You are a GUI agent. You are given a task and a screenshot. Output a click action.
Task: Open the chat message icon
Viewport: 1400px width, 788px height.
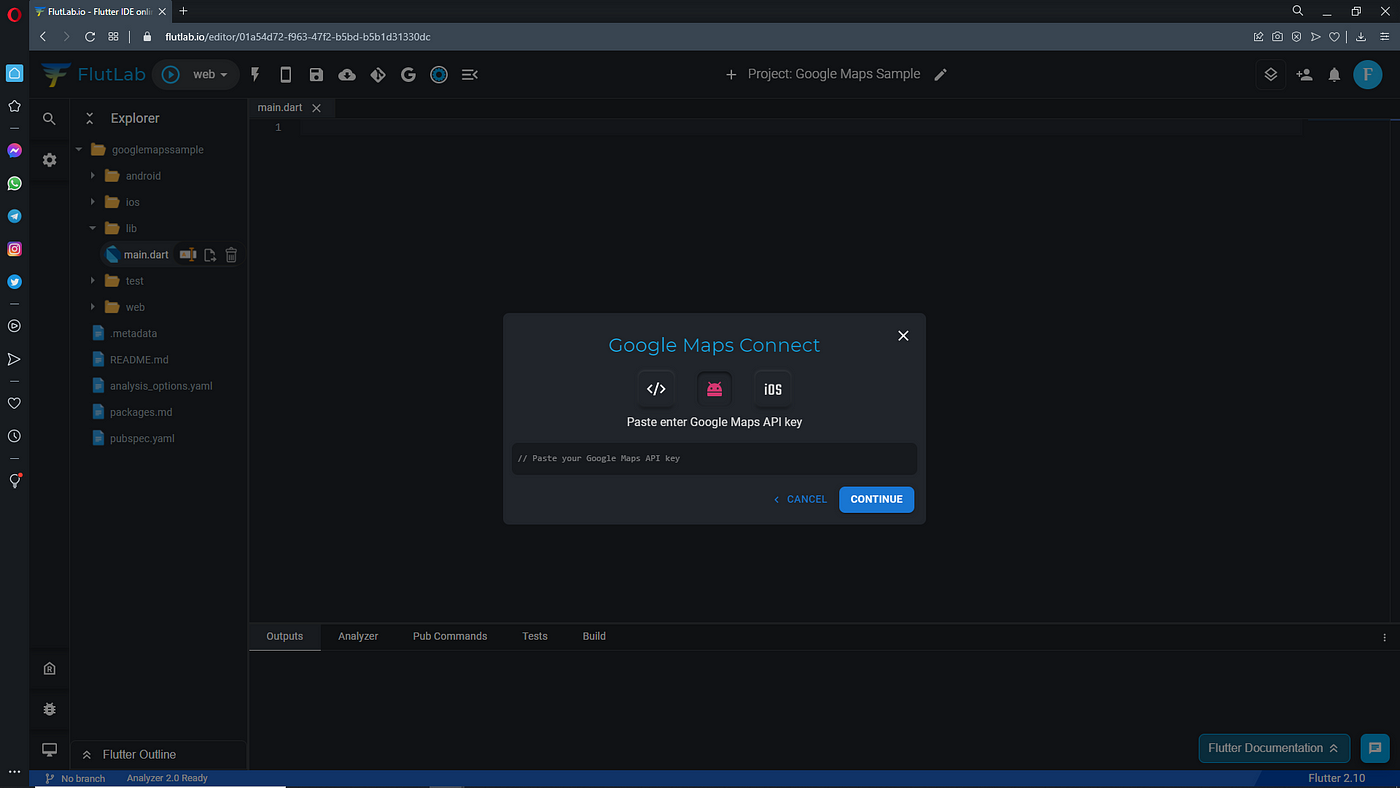click(1375, 748)
